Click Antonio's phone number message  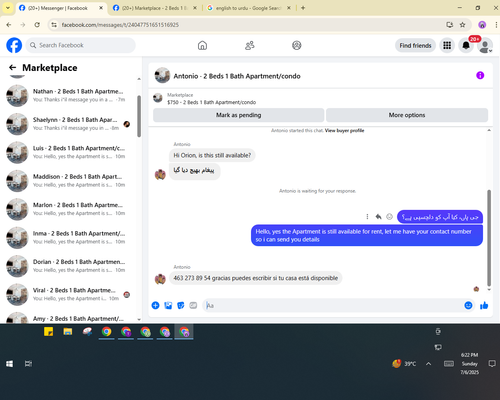256,278
